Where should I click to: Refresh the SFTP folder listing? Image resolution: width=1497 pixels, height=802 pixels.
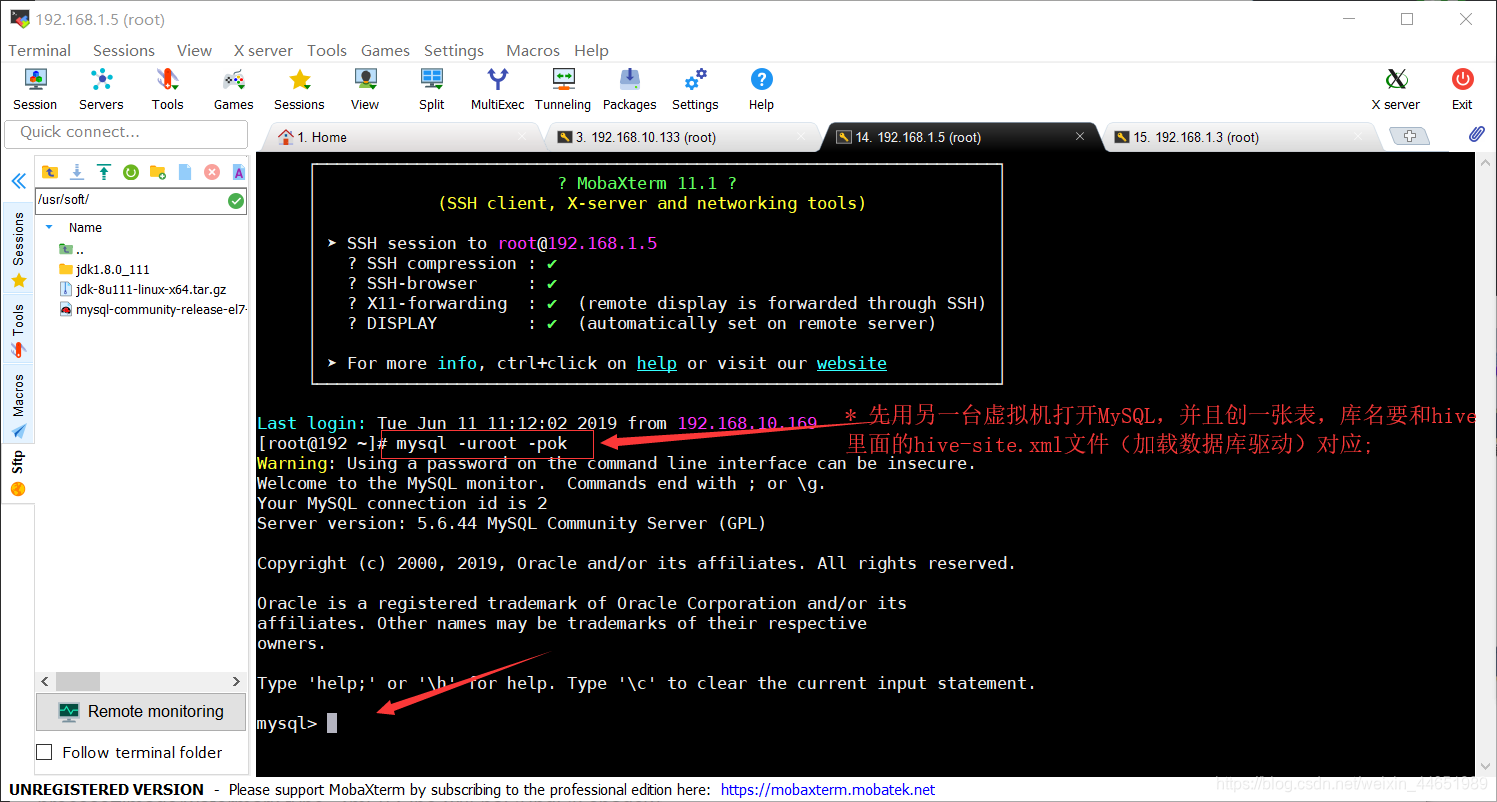pyautogui.click(x=130, y=172)
